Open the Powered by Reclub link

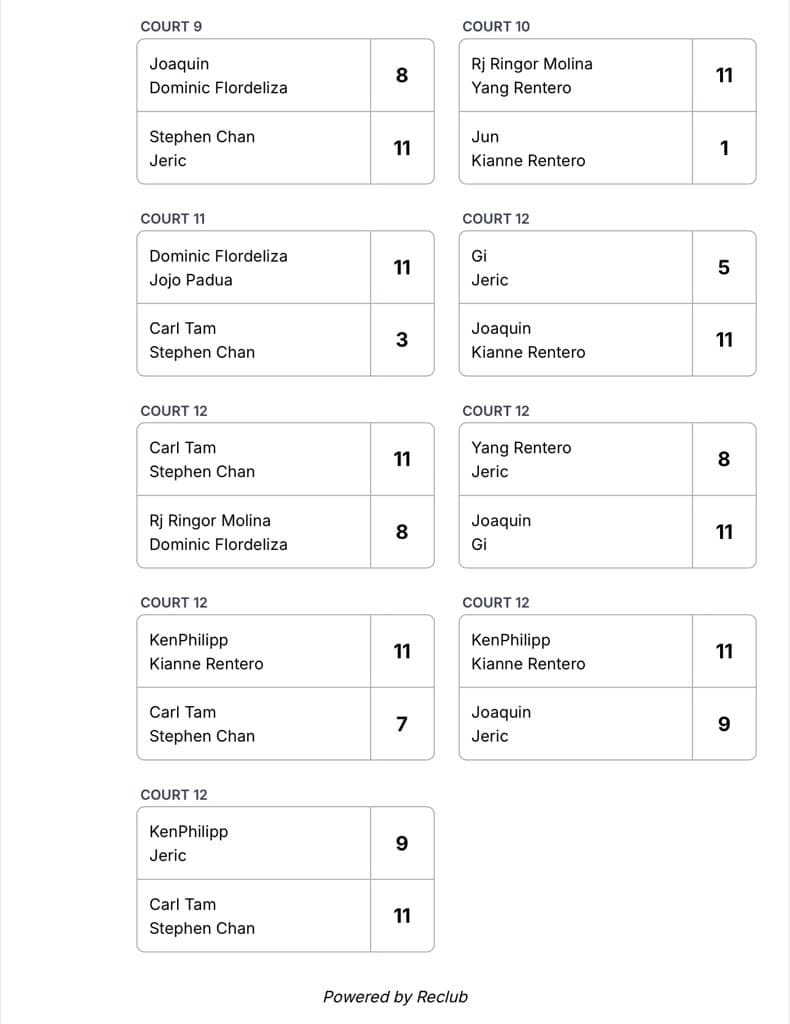tap(395, 997)
